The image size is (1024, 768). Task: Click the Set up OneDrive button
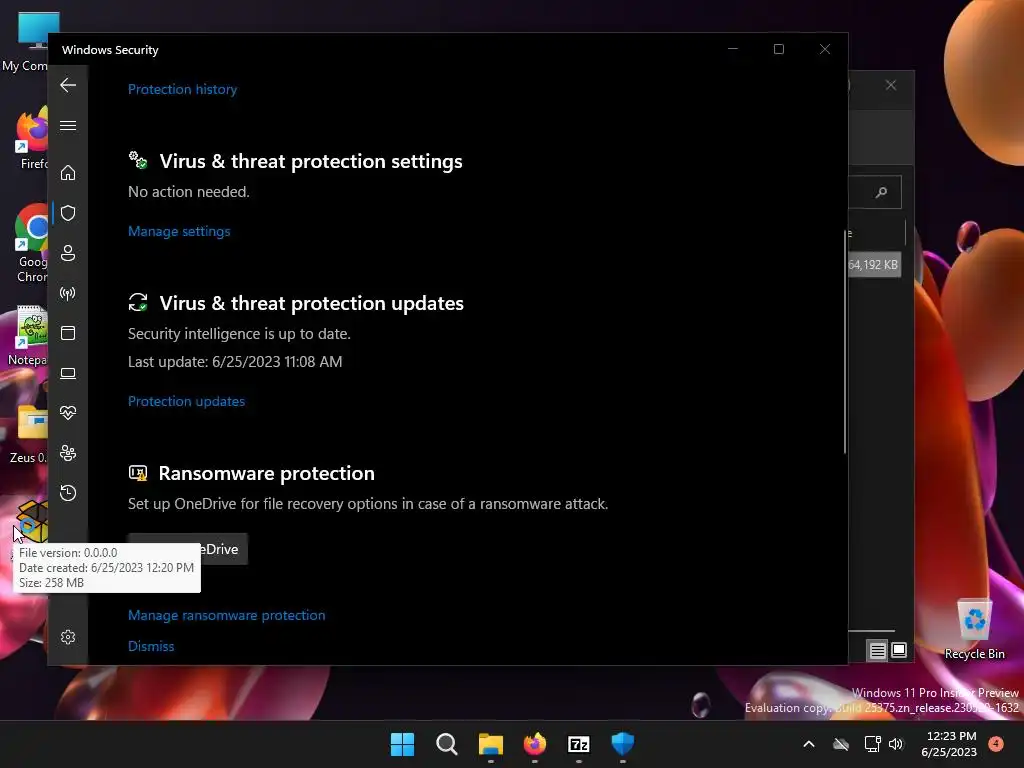(x=187, y=549)
